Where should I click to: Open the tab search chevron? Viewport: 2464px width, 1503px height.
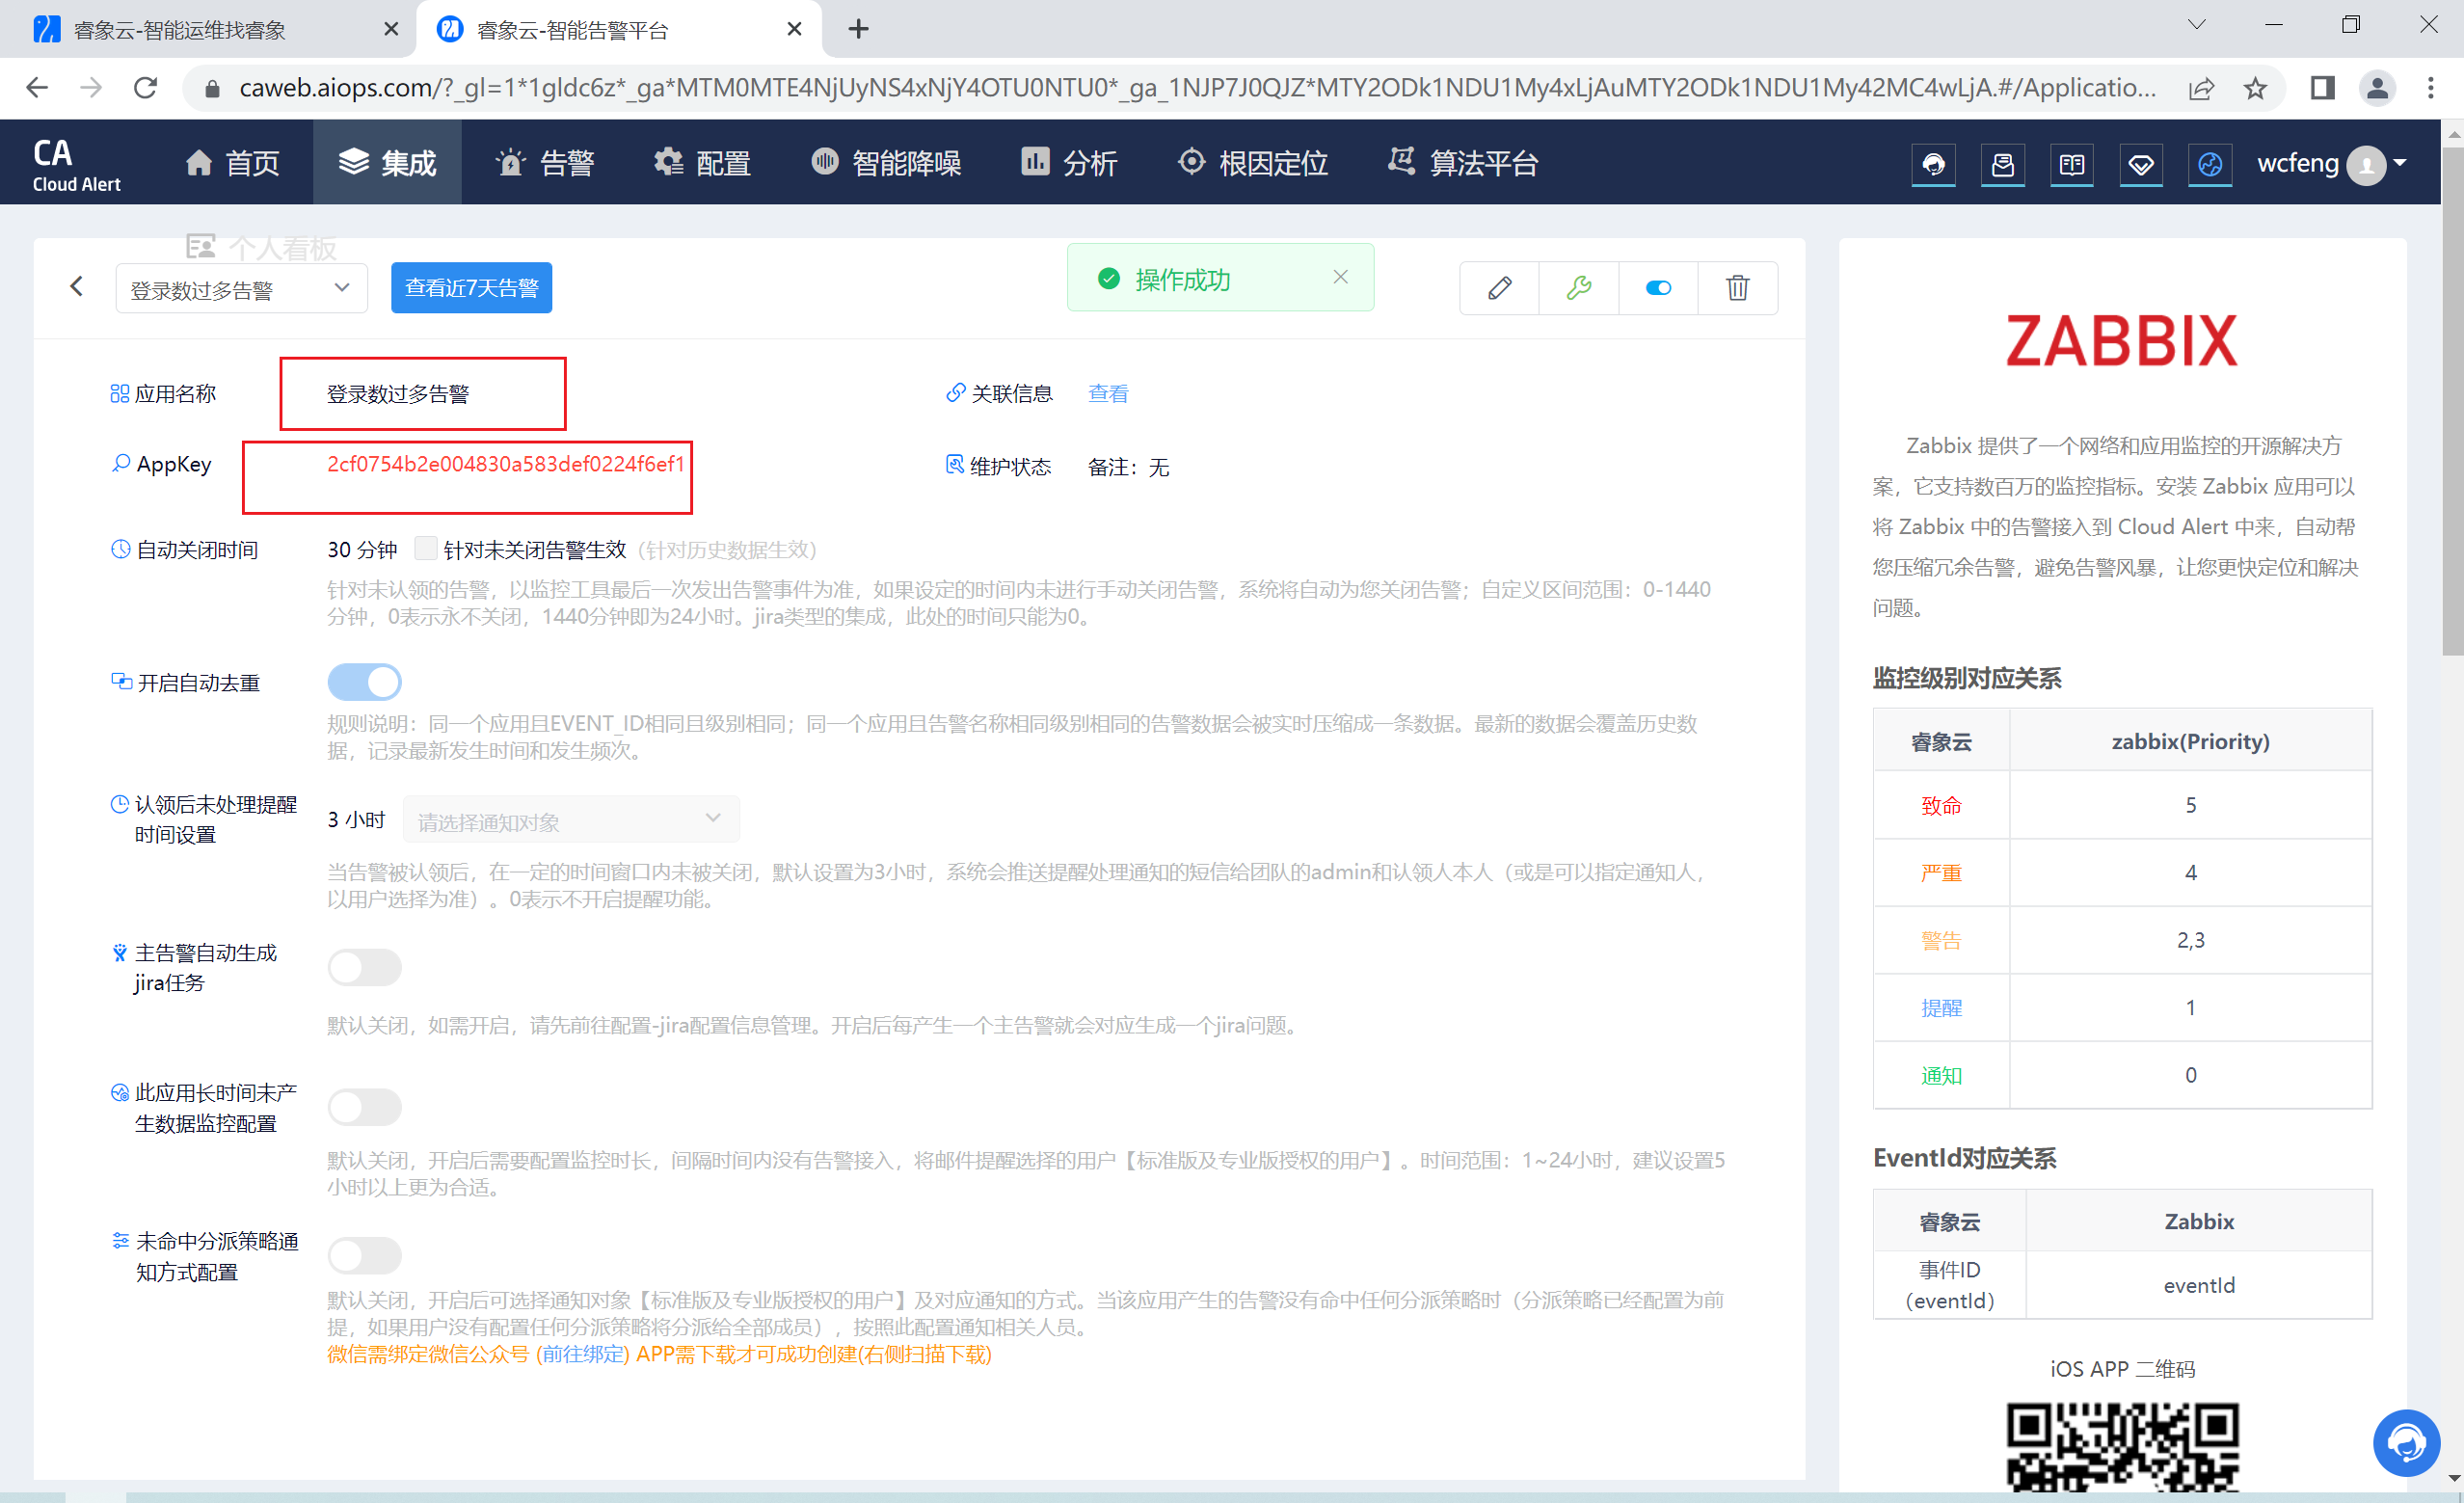2197,25
